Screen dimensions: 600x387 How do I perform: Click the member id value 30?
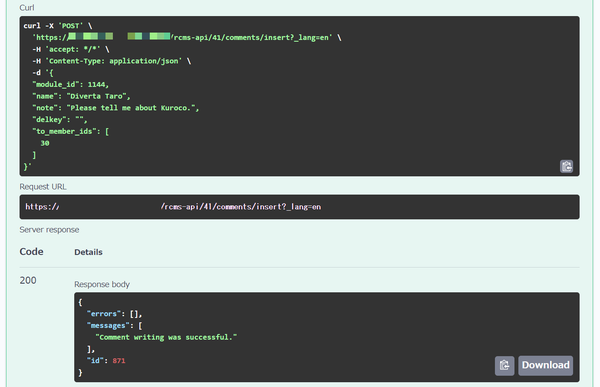[45, 143]
